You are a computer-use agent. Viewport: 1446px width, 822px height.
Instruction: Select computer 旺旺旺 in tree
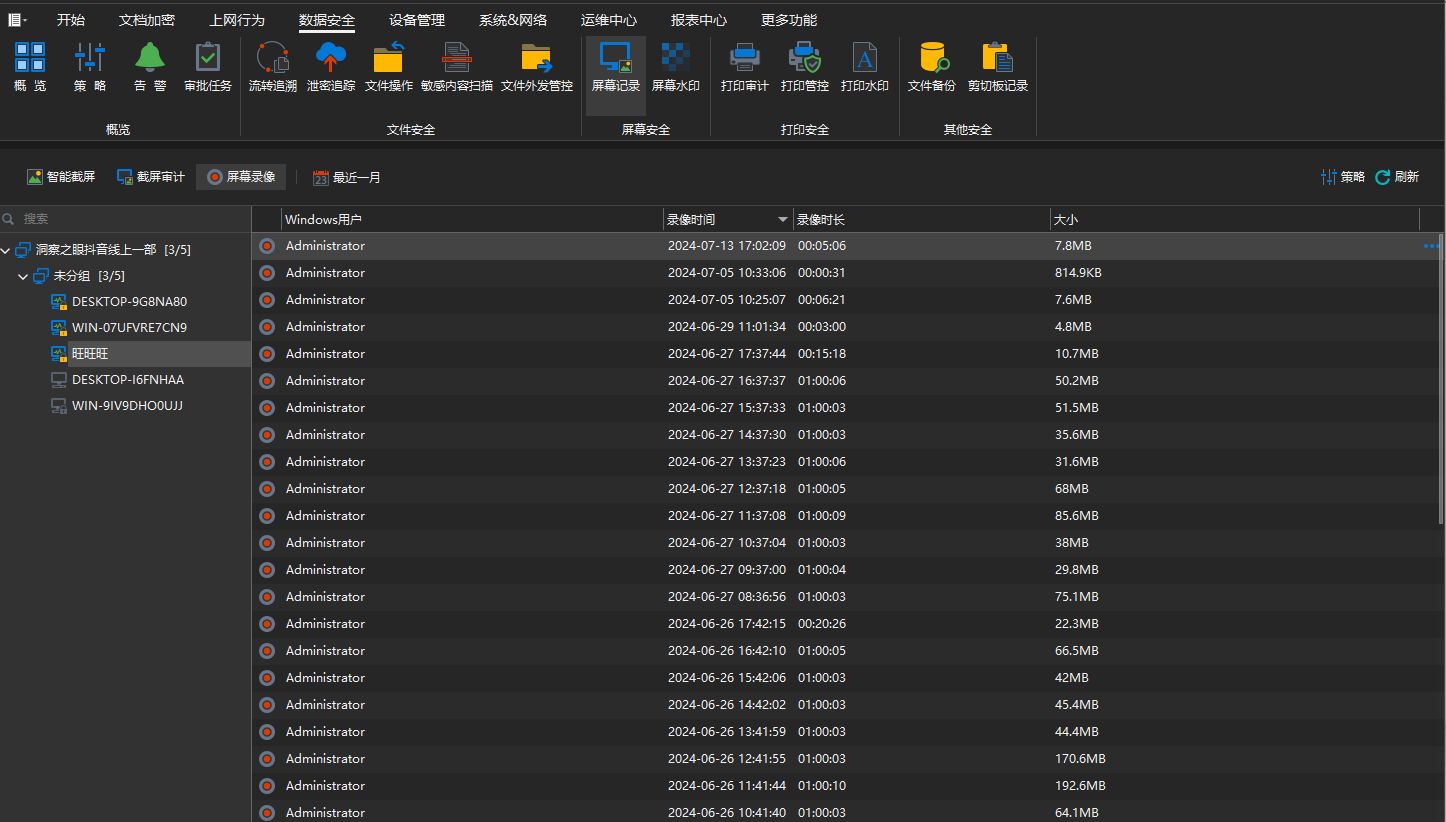click(90, 354)
